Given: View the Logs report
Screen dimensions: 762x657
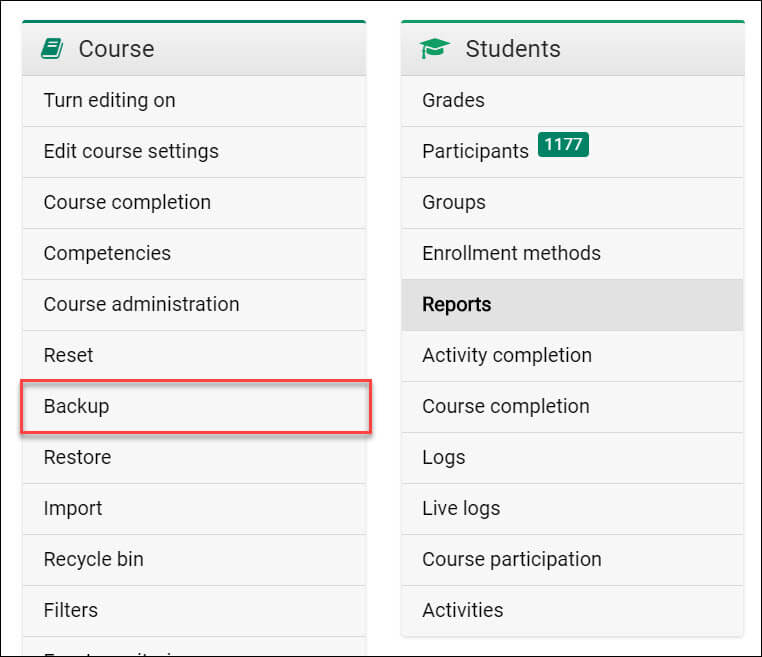Looking at the screenshot, I should [572, 458].
